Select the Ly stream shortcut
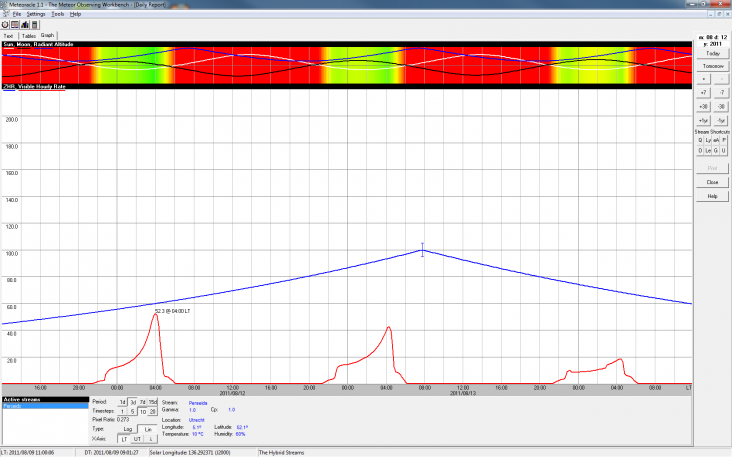The image size is (732, 457). pyautogui.click(x=708, y=140)
